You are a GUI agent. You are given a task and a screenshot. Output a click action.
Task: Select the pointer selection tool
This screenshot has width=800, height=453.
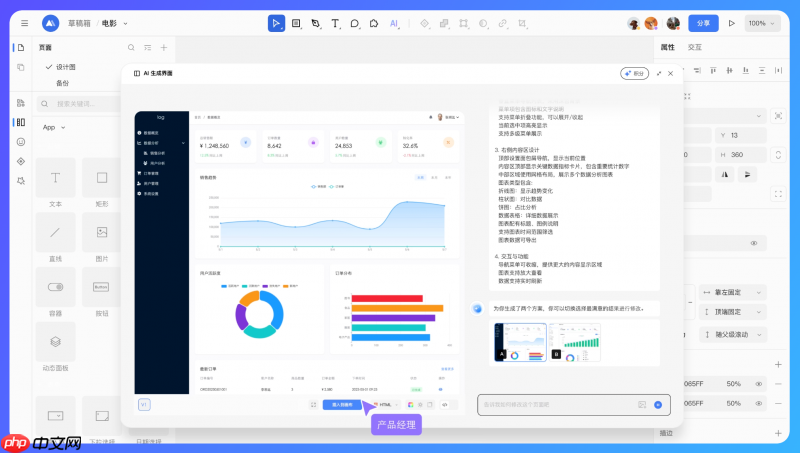276,23
